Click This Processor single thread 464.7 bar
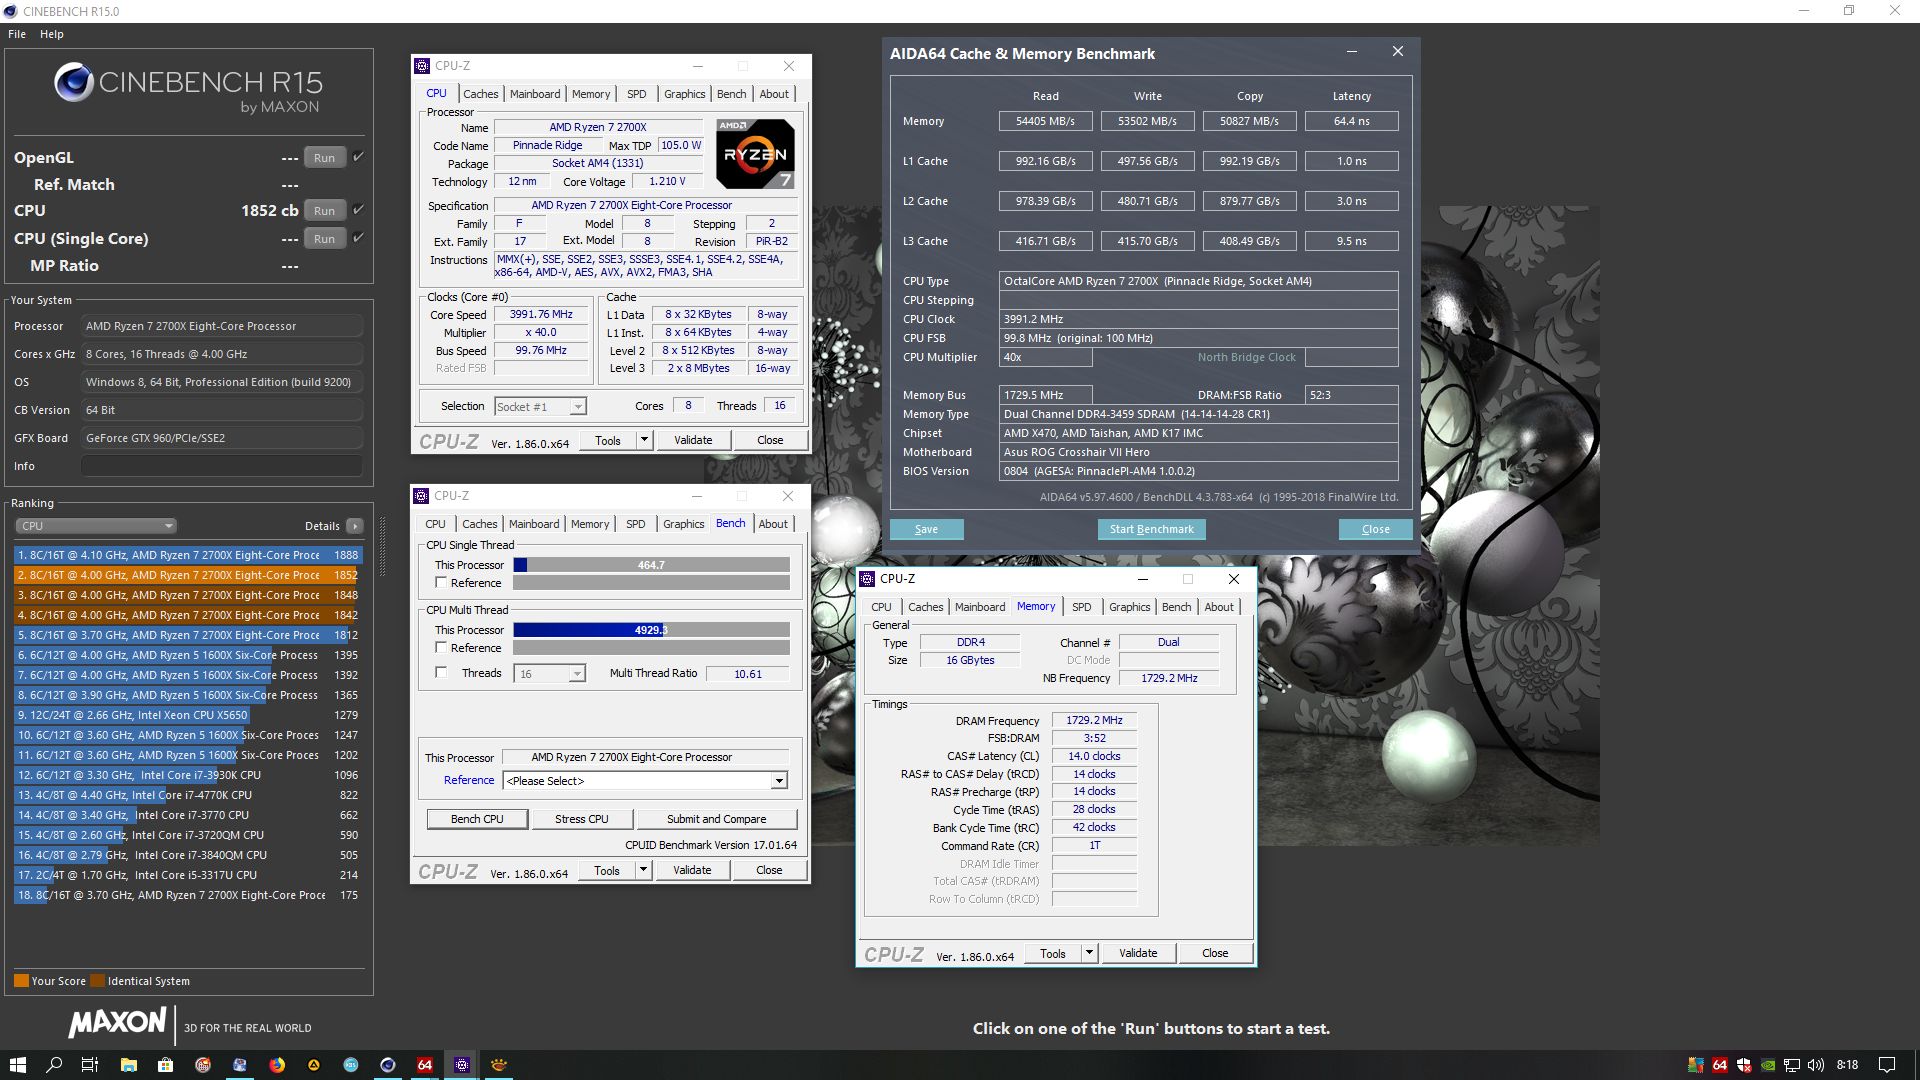This screenshot has width=1920, height=1080. point(652,565)
